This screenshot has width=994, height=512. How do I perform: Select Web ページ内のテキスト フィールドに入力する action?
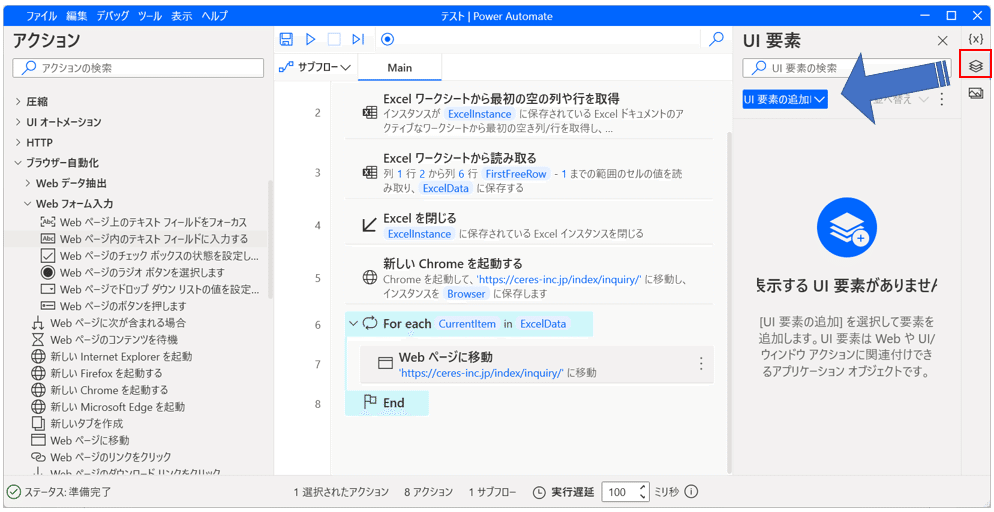[144, 239]
